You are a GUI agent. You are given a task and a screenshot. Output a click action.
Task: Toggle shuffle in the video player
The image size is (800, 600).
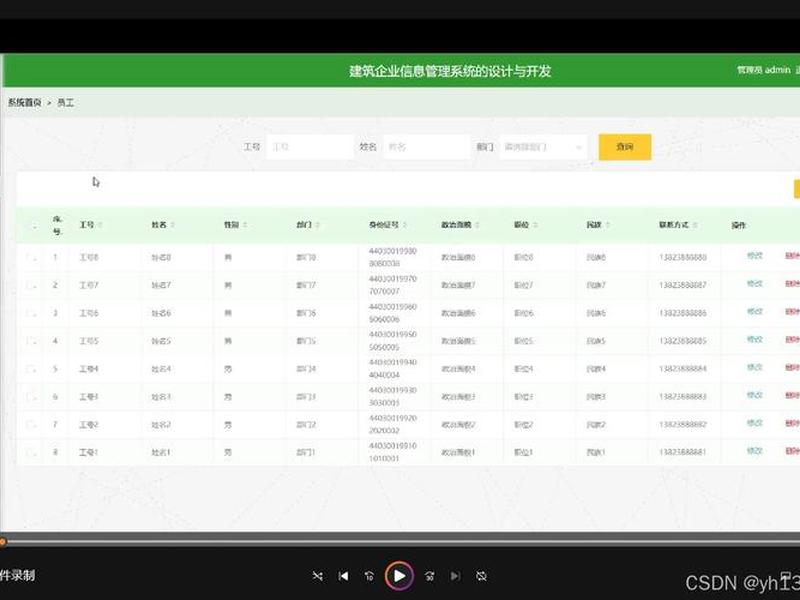pos(317,576)
